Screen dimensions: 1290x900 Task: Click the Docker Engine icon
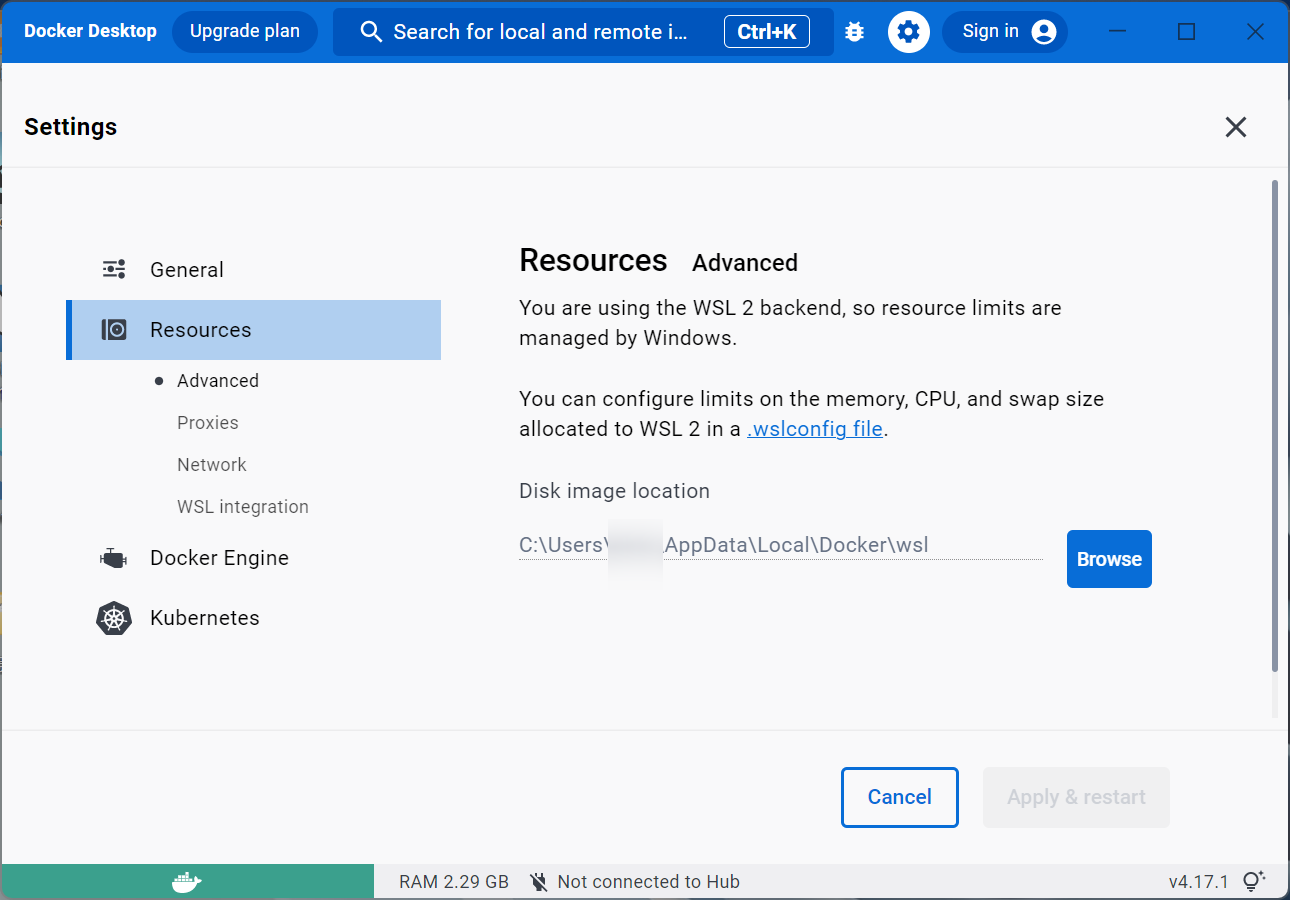[113, 558]
